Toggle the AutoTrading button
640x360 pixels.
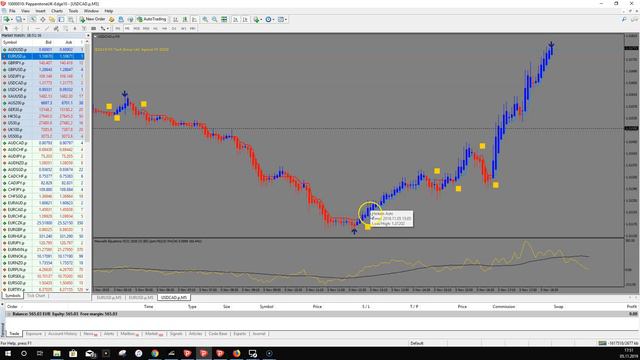tap(152, 19)
